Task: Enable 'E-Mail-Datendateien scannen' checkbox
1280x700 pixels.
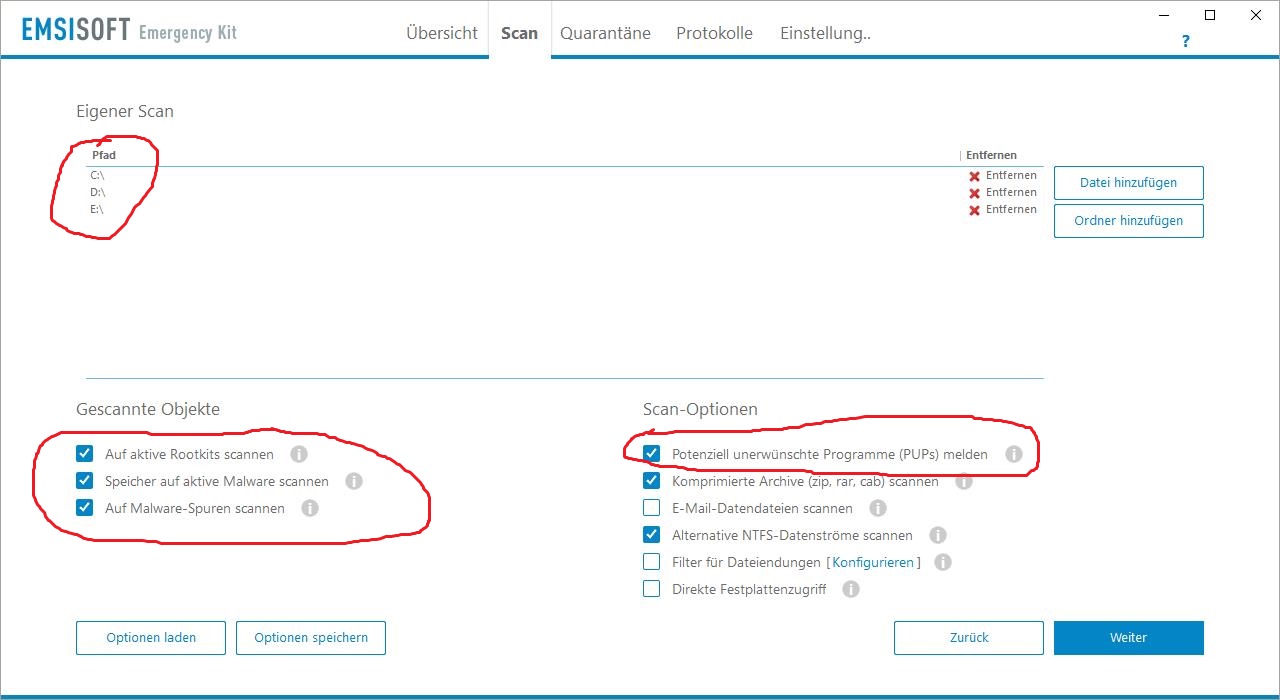Action: (652, 508)
